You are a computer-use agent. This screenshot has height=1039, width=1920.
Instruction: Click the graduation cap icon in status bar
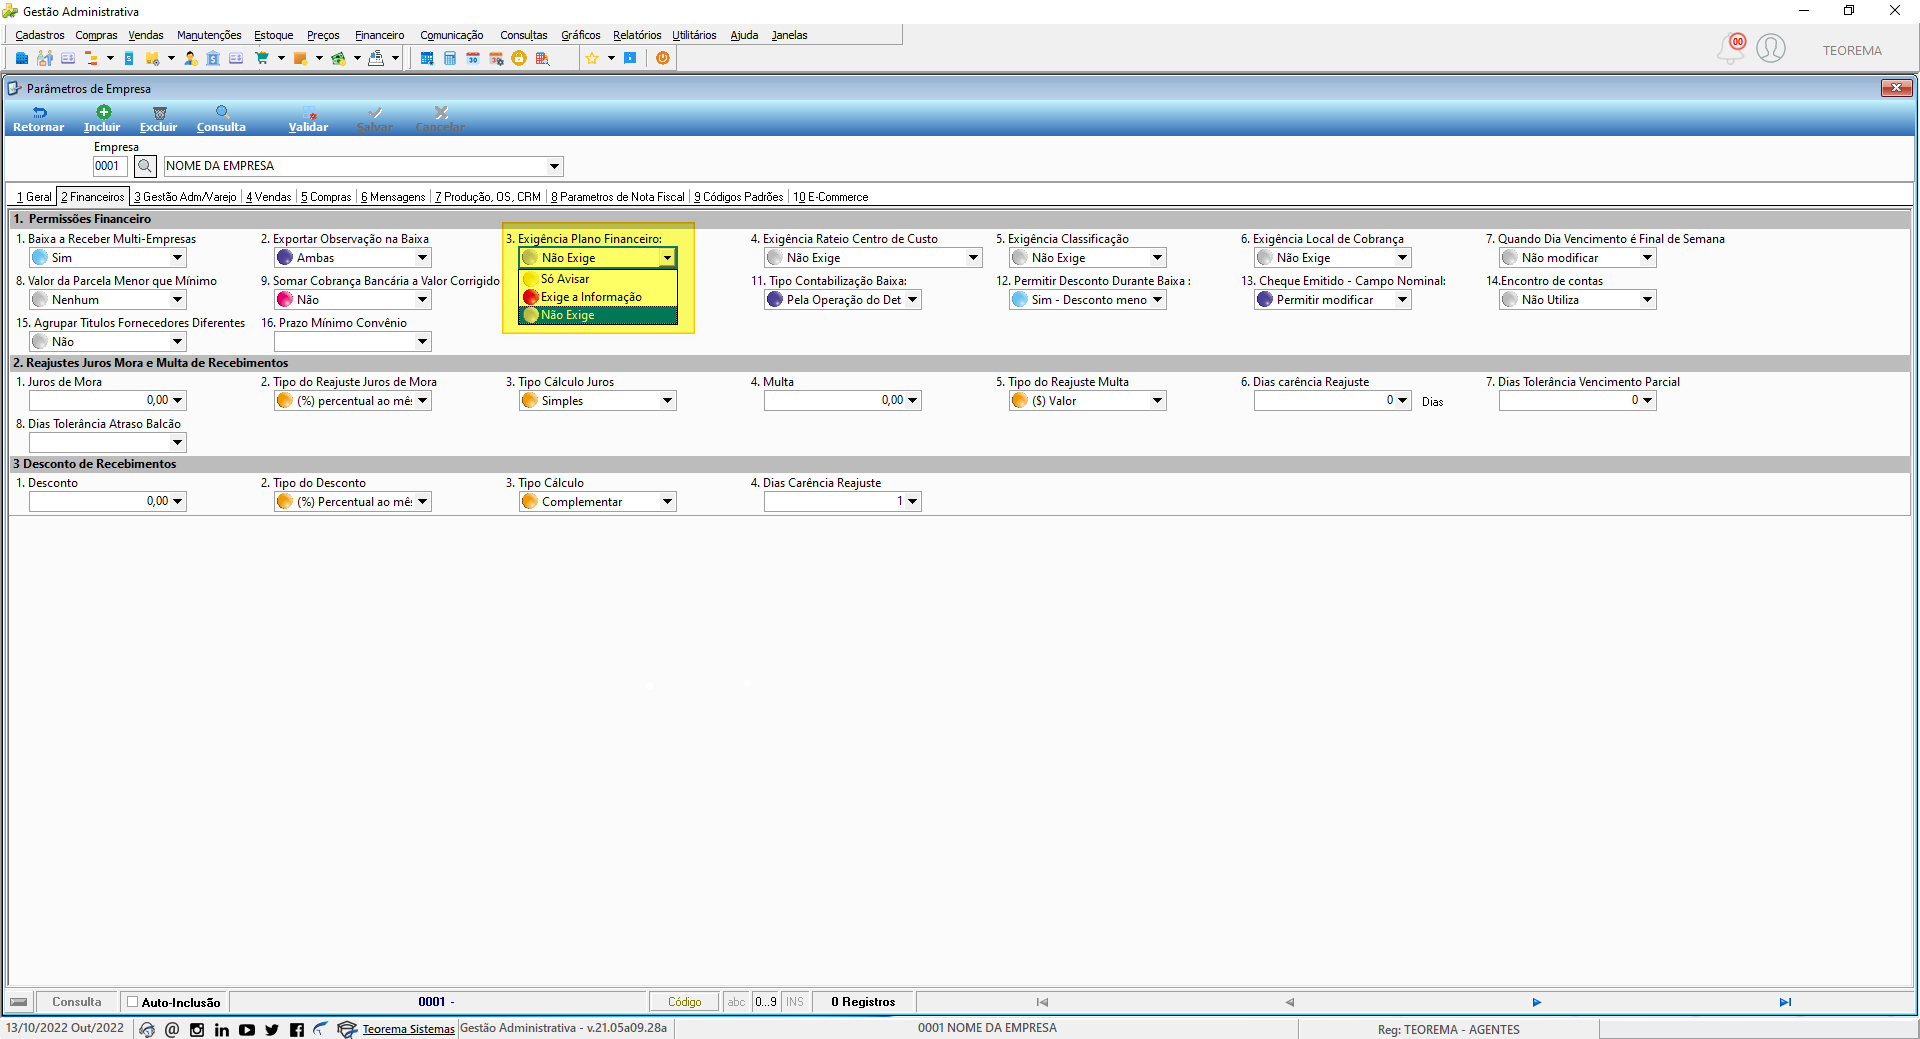click(x=347, y=1029)
